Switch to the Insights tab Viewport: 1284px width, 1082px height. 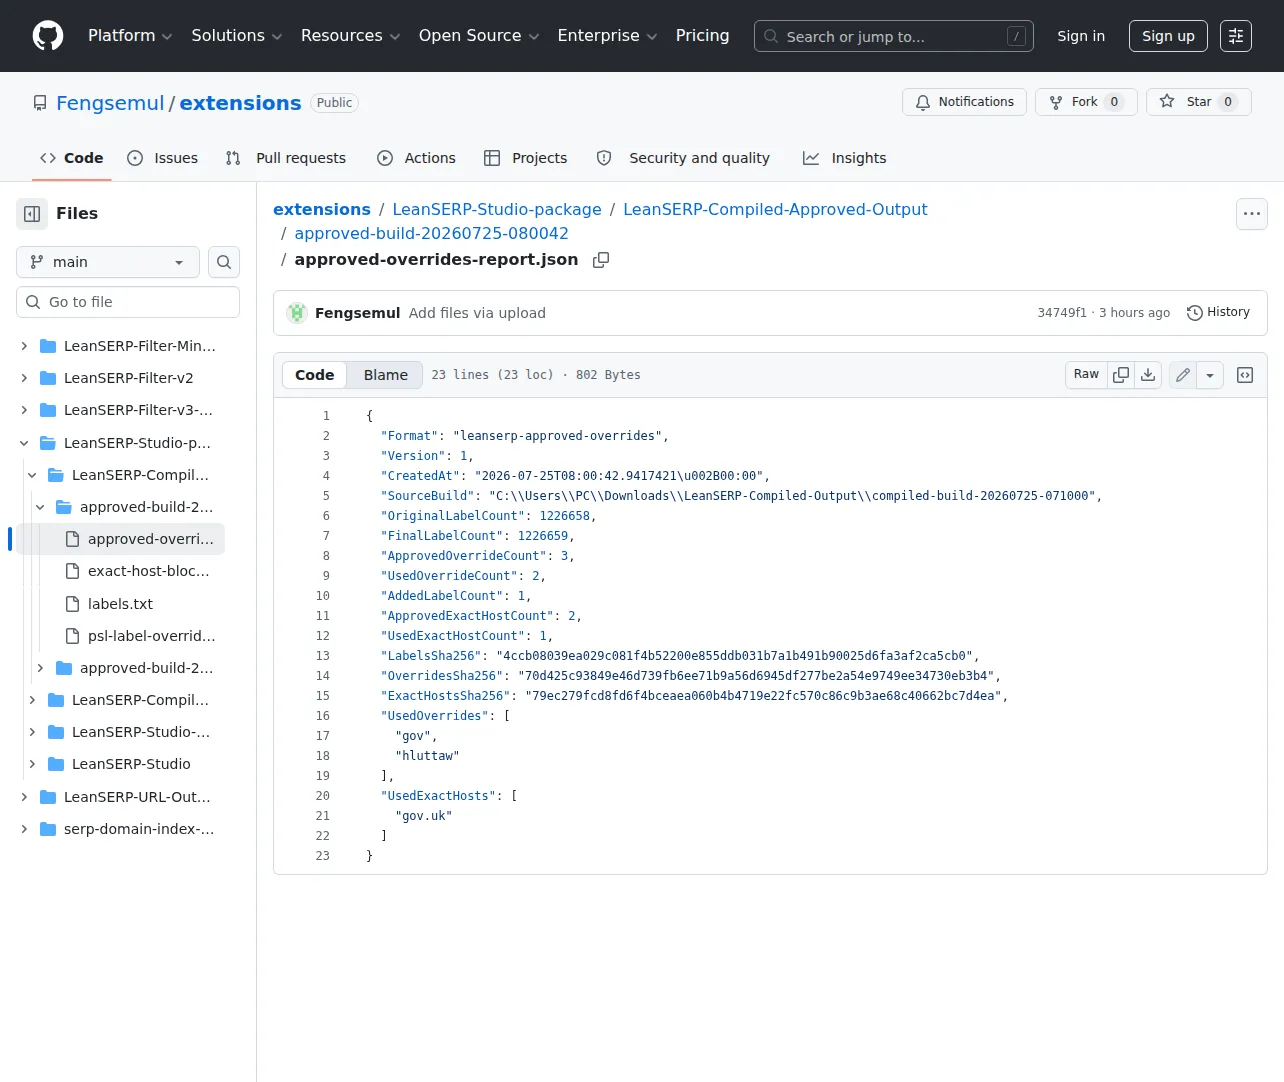[x=845, y=158]
